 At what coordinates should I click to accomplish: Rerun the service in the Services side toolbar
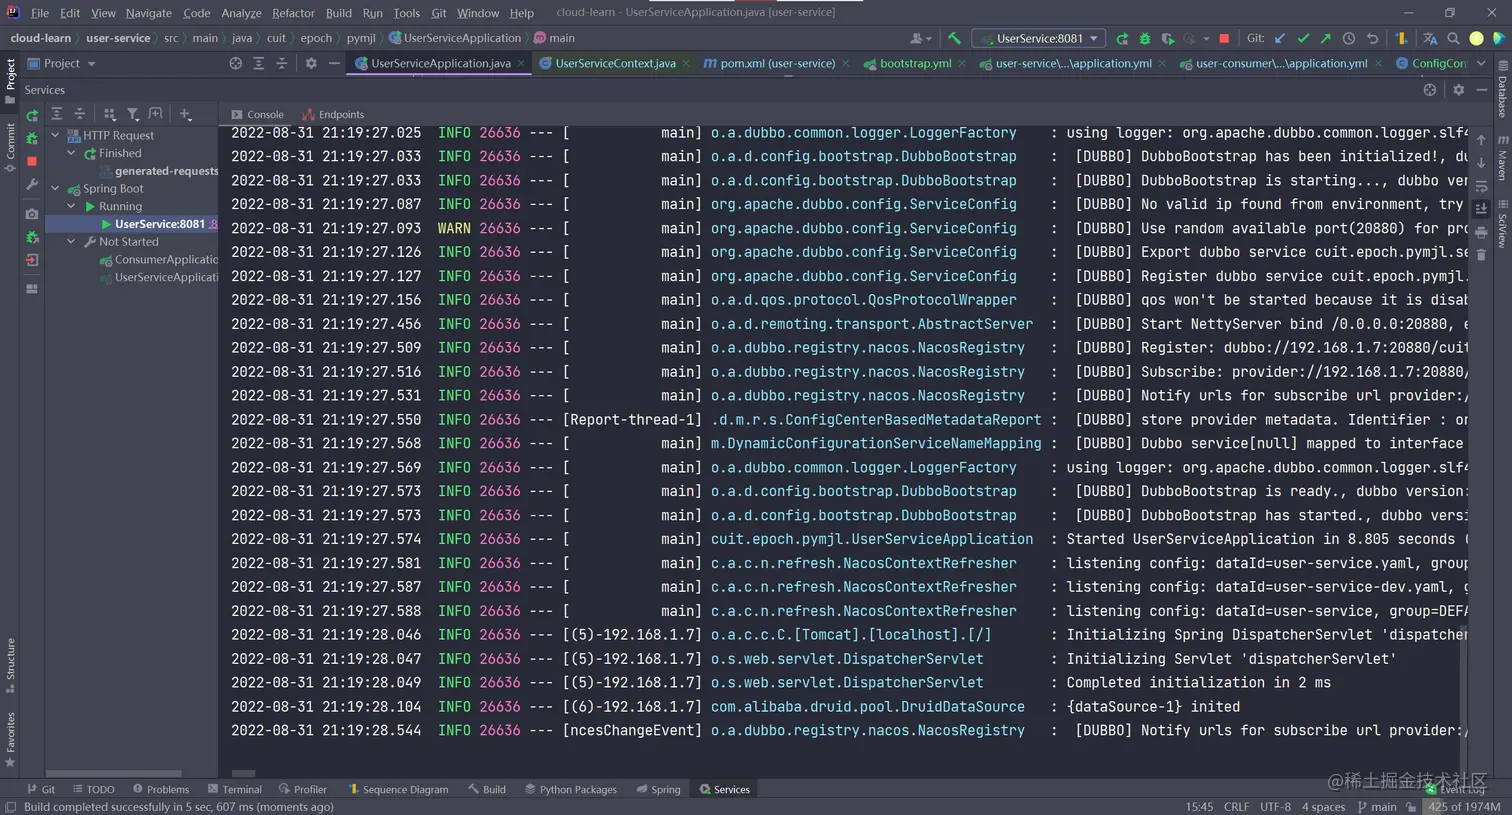coord(32,115)
